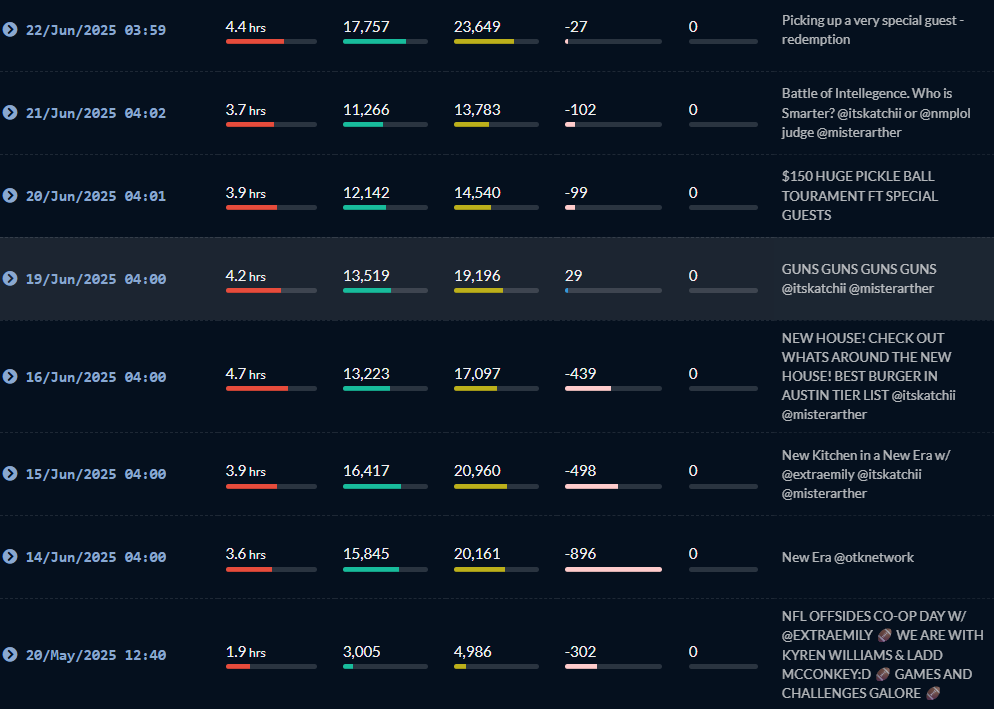Expand the 20/Jun/2025 04:01 stream row

[x=10, y=195]
